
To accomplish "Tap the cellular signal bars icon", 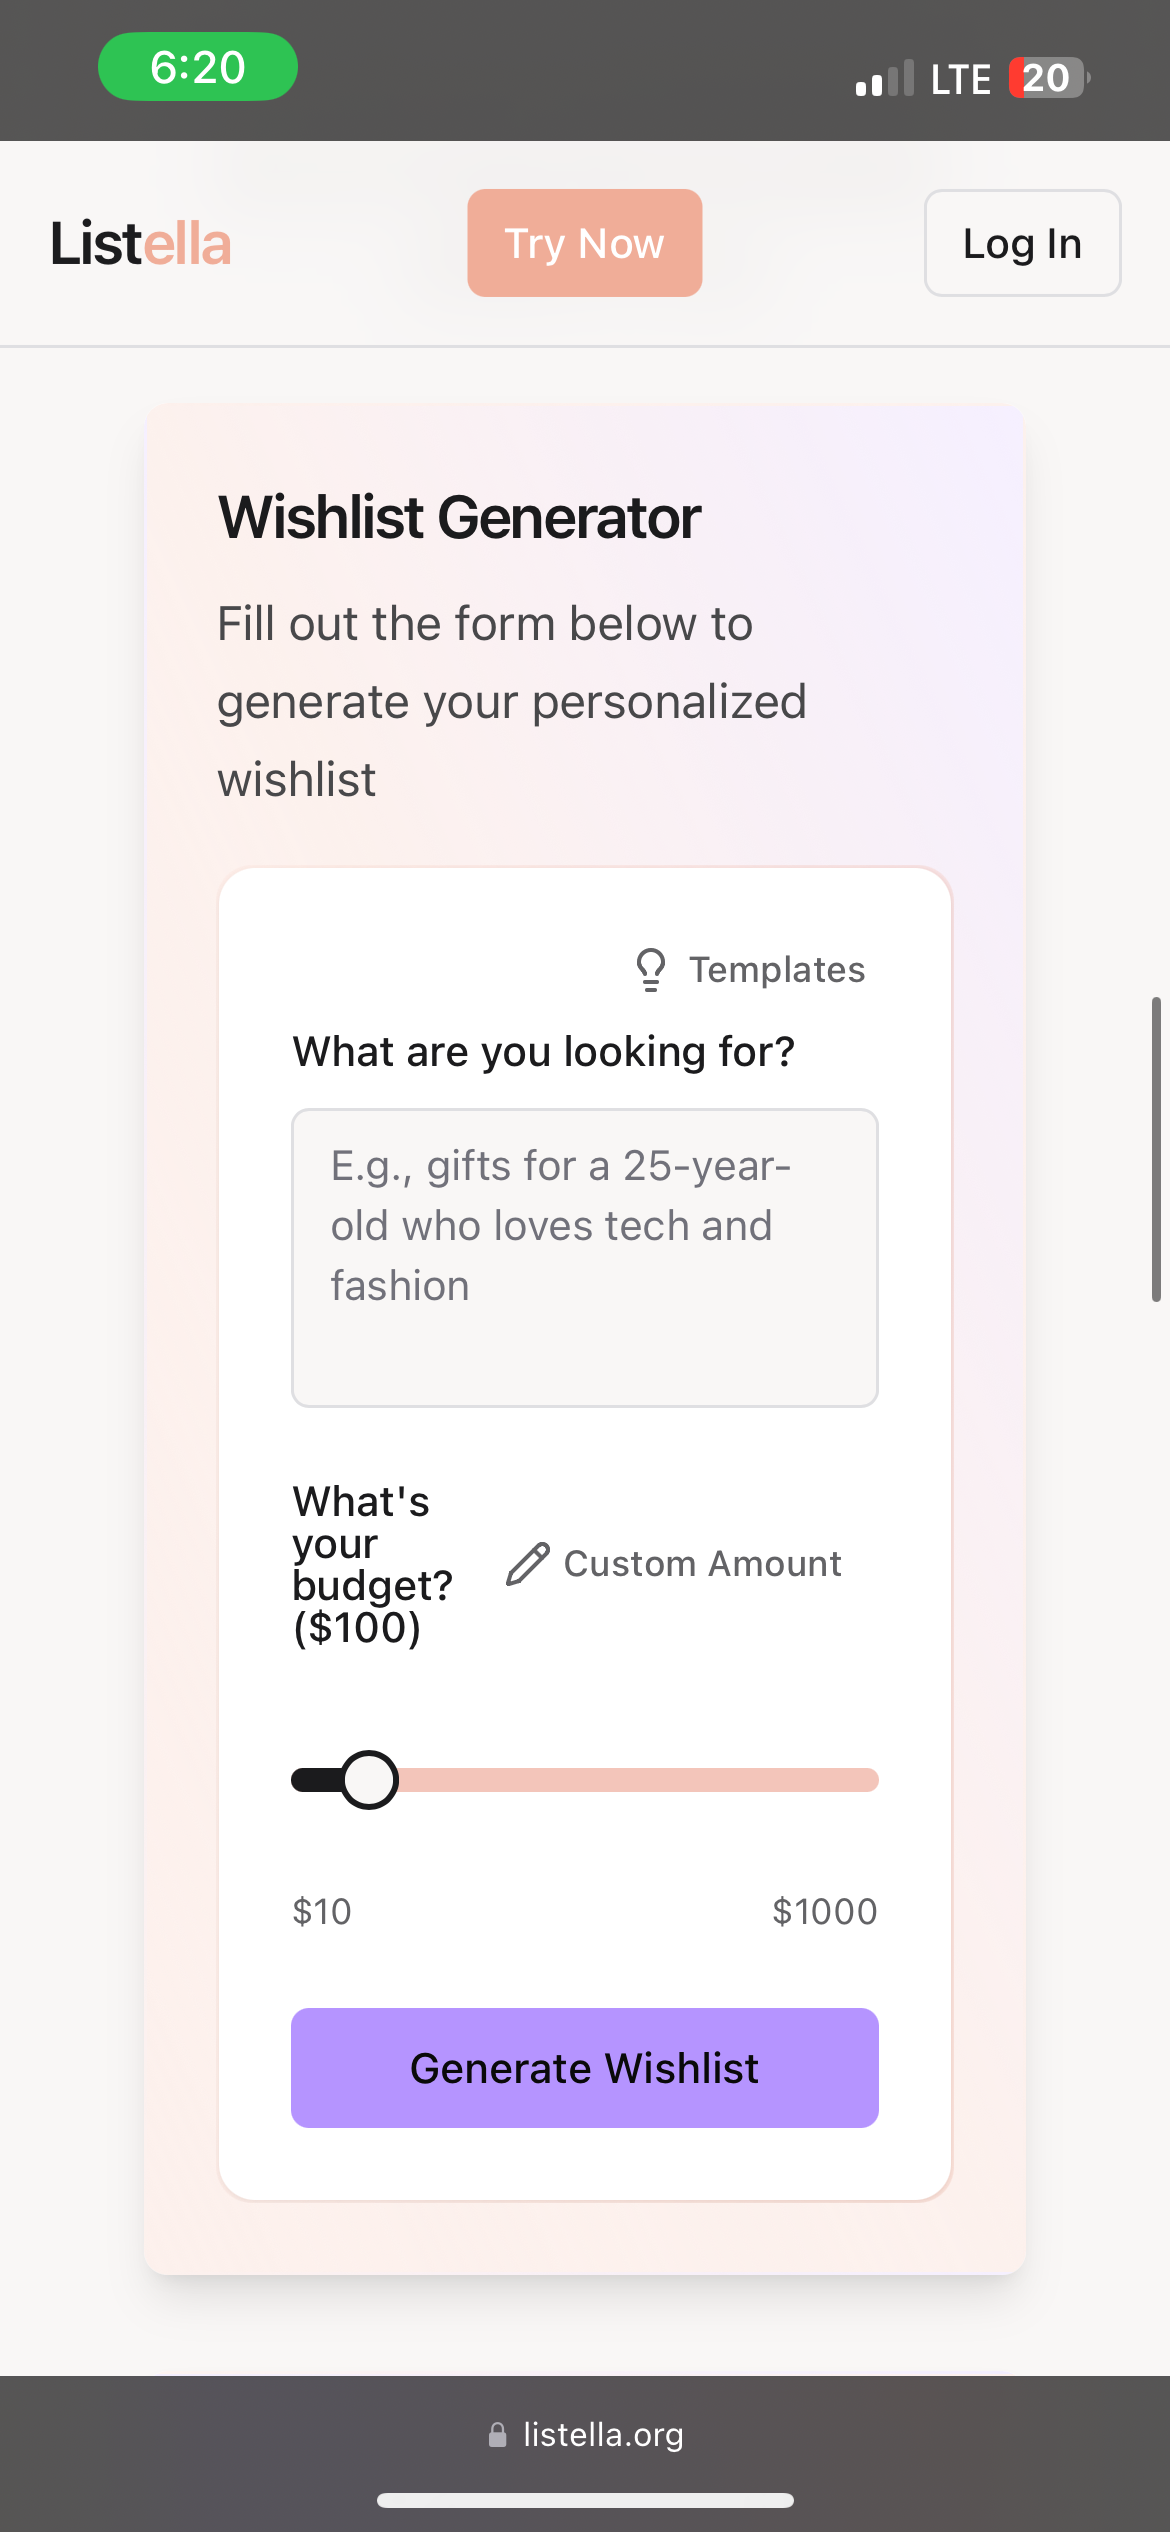I will point(885,78).
